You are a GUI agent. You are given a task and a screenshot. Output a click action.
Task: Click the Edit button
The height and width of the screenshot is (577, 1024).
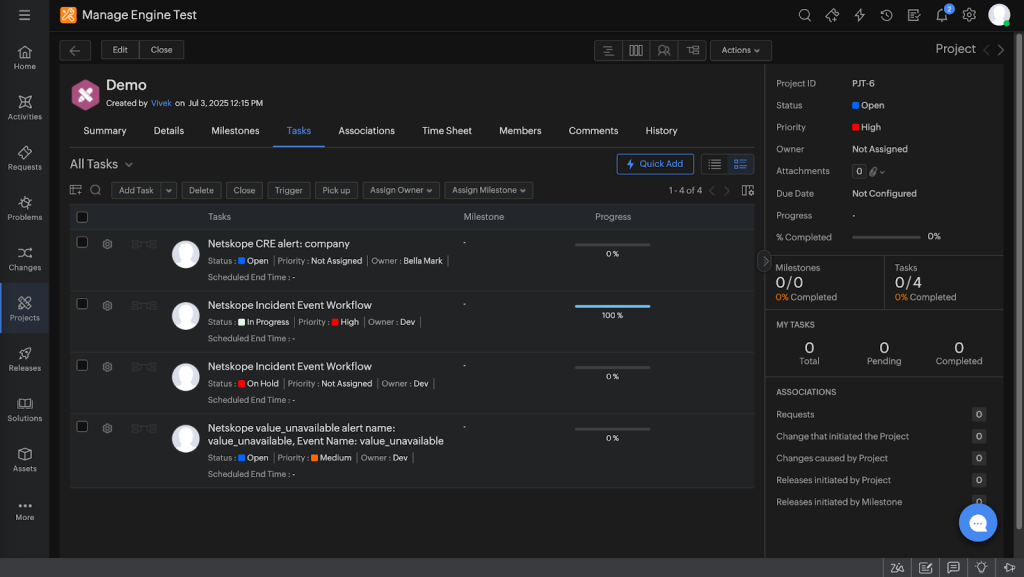tap(120, 50)
